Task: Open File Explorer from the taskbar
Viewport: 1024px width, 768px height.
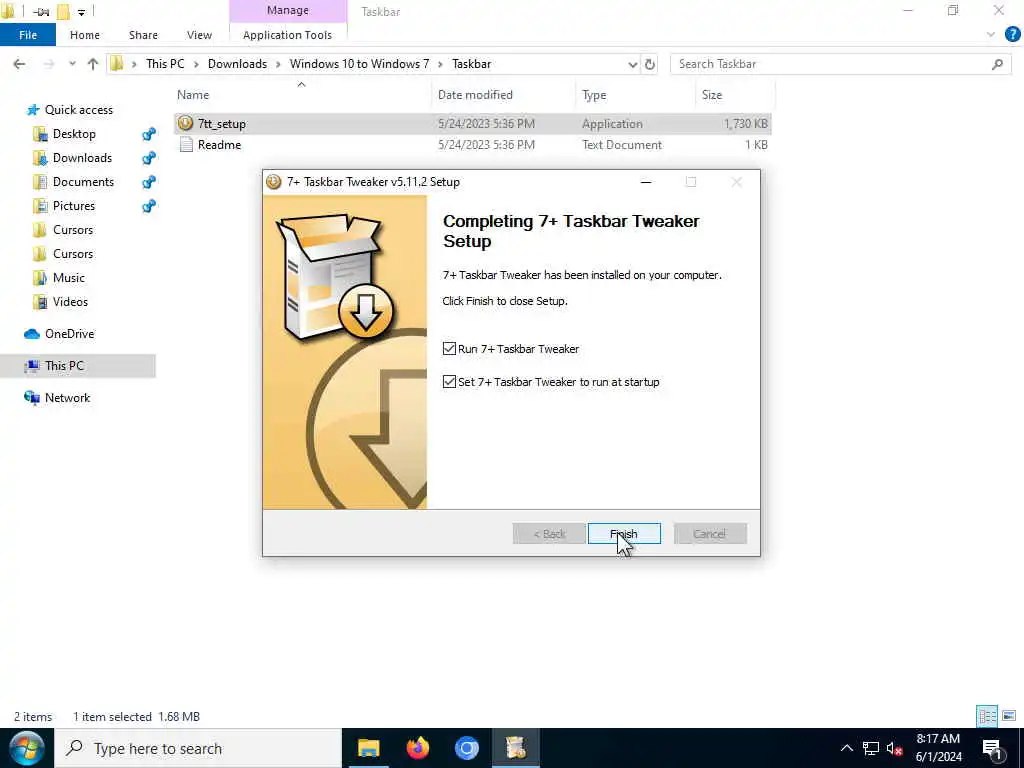Action: (x=368, y=748)
